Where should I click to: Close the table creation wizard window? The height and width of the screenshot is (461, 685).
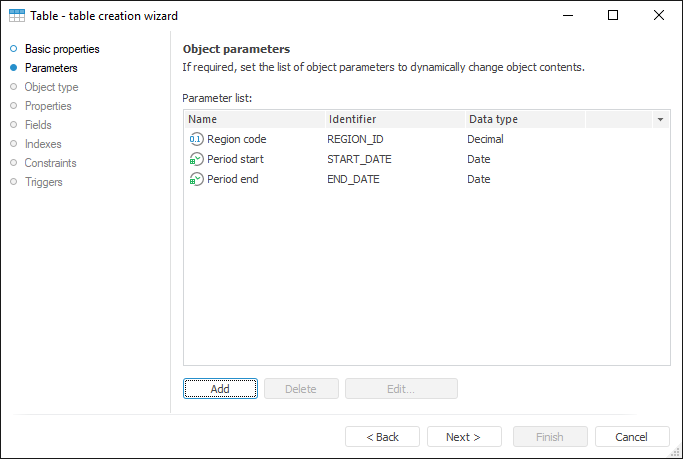click(658, 16)
